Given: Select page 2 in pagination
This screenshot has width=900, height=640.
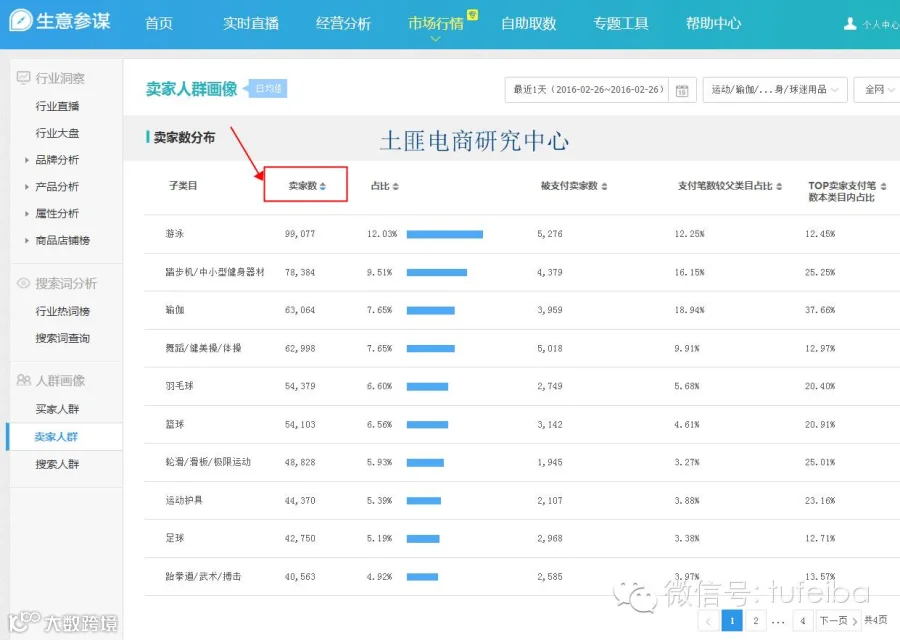Looking at the screenshot, I should (x=755, y=620).
